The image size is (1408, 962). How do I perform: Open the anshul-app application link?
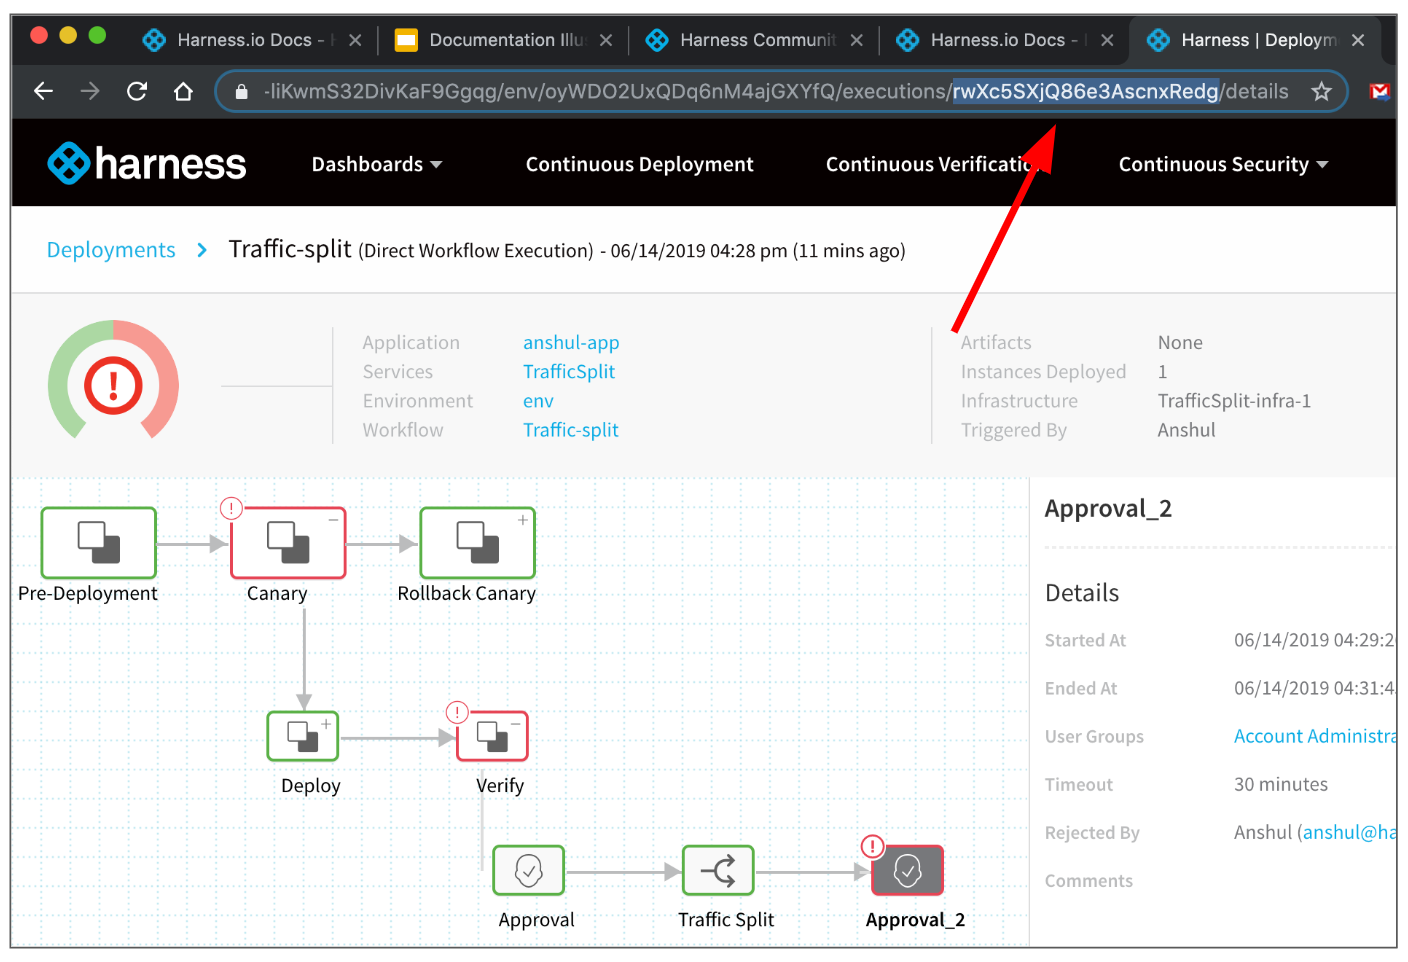click(571, 343)
